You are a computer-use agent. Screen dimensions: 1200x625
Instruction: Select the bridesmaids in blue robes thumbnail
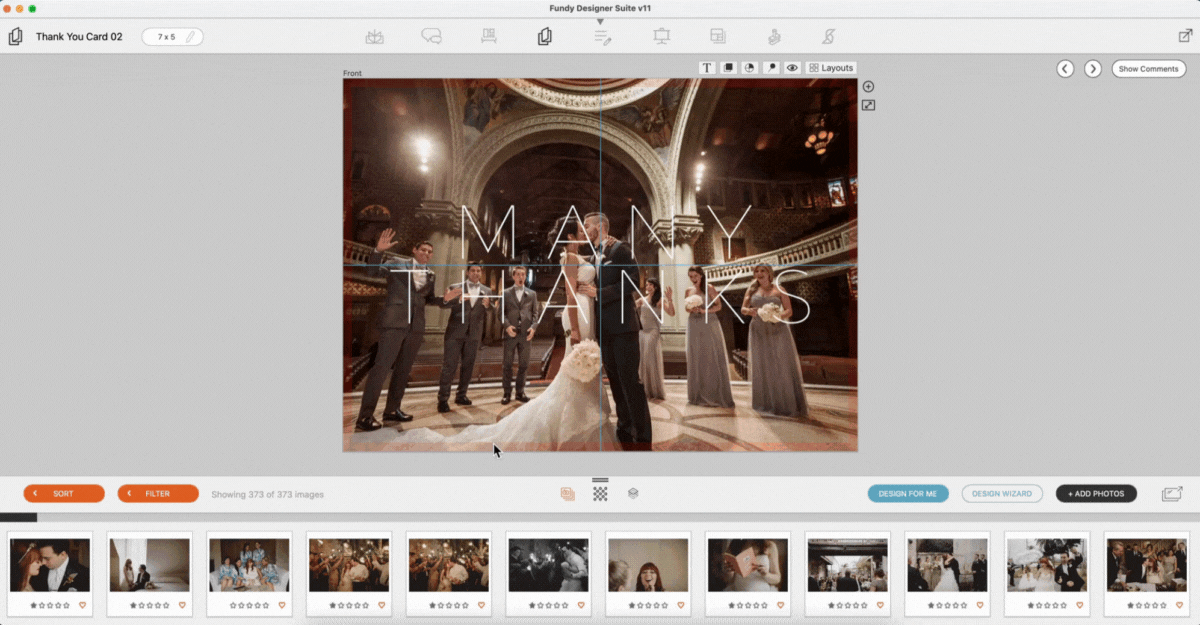click(249, 565)
